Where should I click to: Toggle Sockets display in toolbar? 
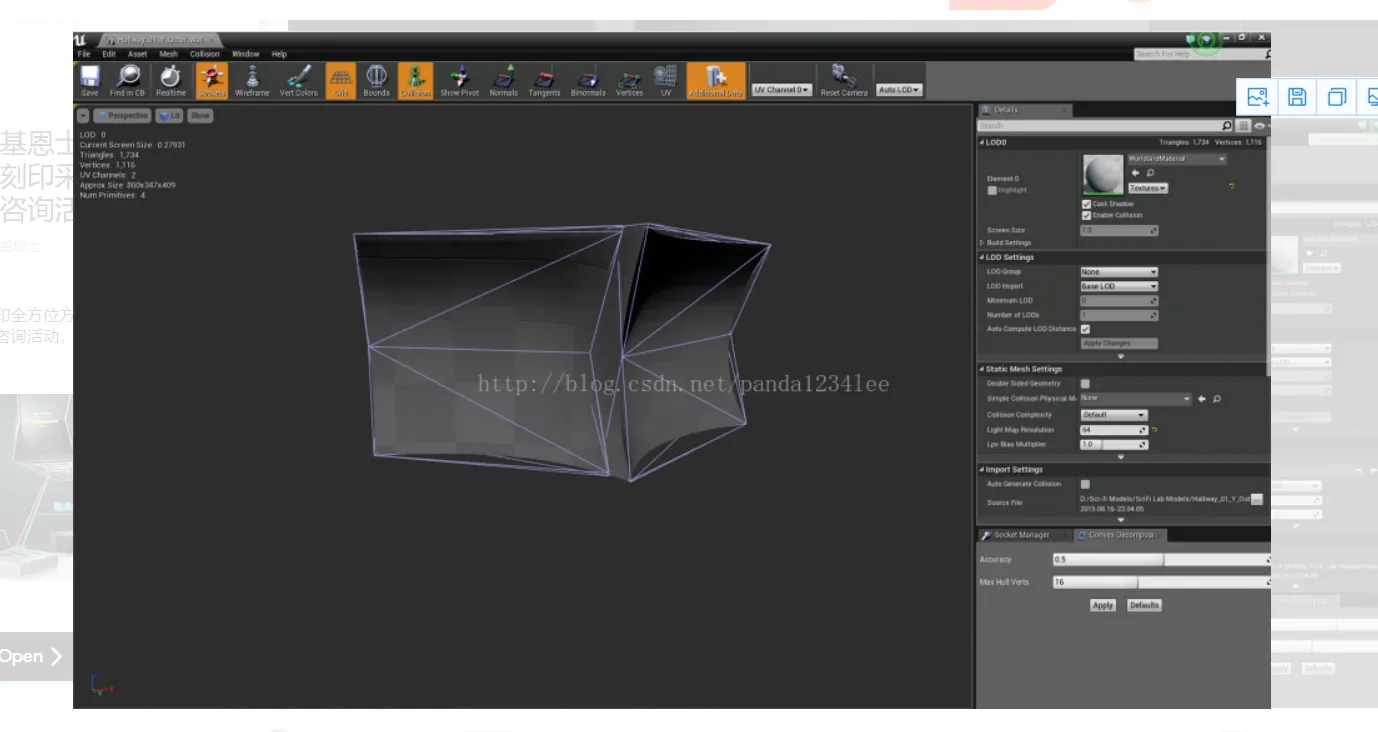pos(212,80)
